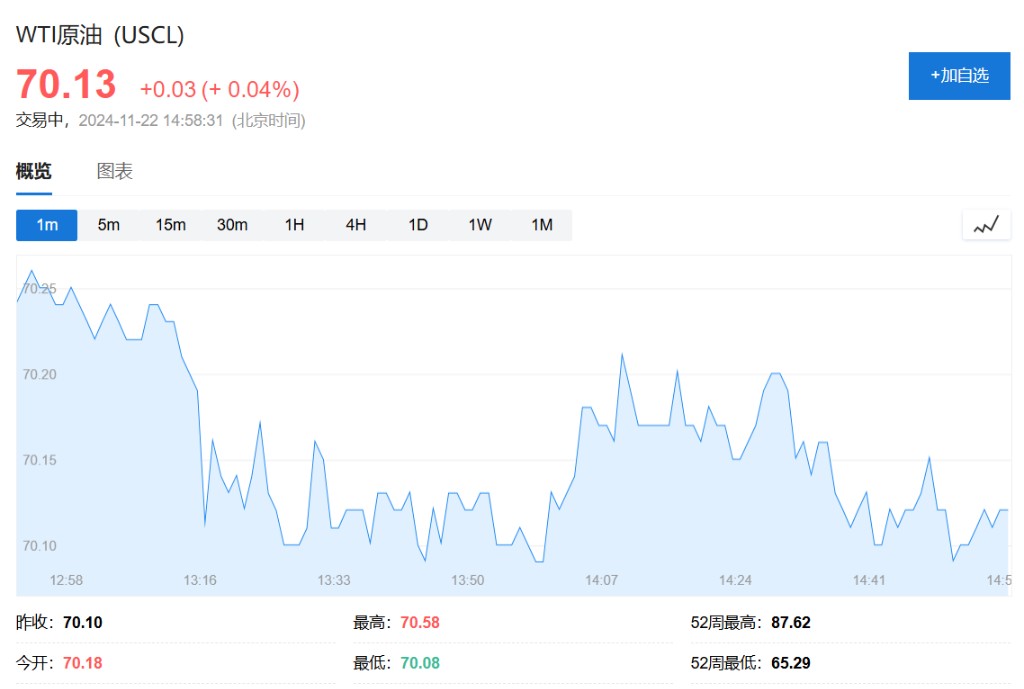This screenshot has width=1024, height=689.
Task: Click the 70.20 y-axis label
Action: (x=40, y=374)
